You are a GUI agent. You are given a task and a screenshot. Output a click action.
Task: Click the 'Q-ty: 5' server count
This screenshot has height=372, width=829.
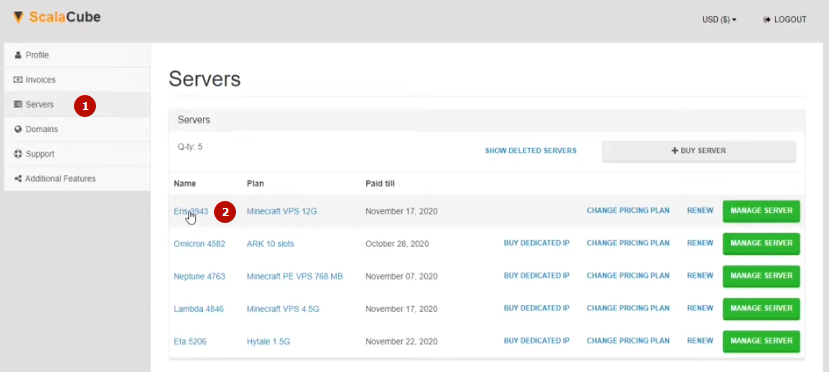click(190, 147)
